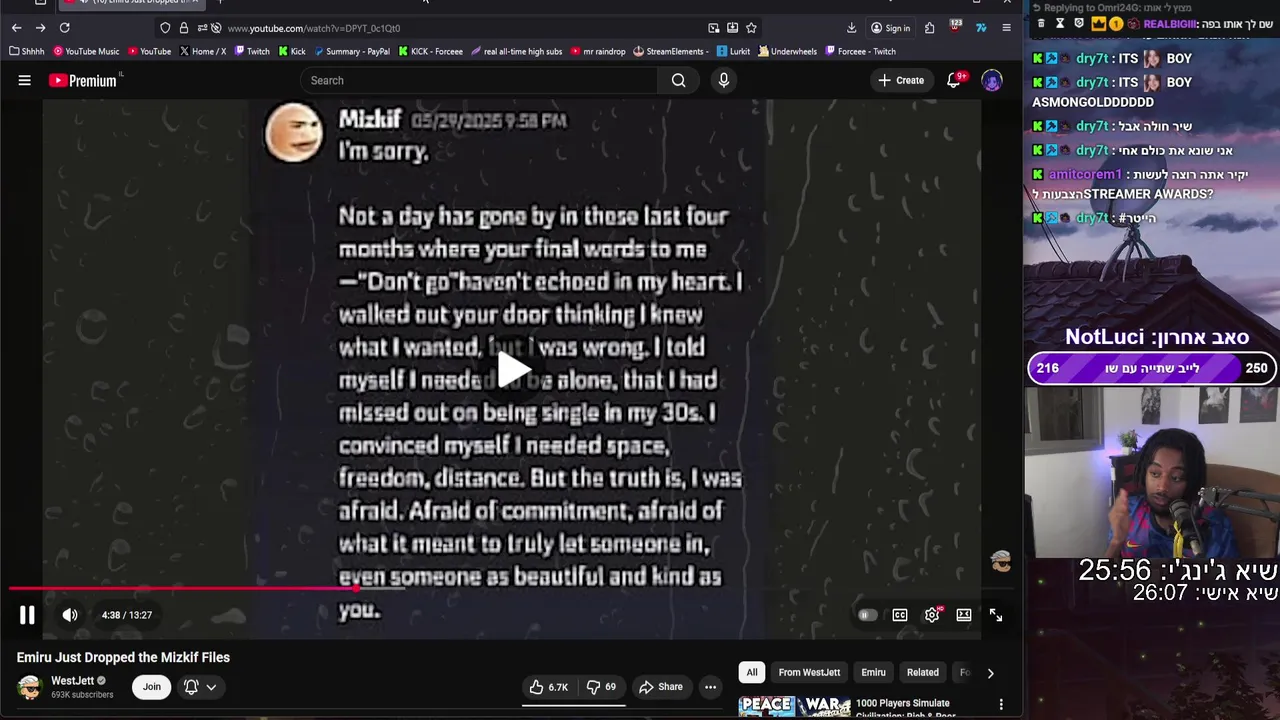Select the From WestJett chip
Image resolution: width=1280 pixels, height=720 pixels.
[x=809, y=673]
